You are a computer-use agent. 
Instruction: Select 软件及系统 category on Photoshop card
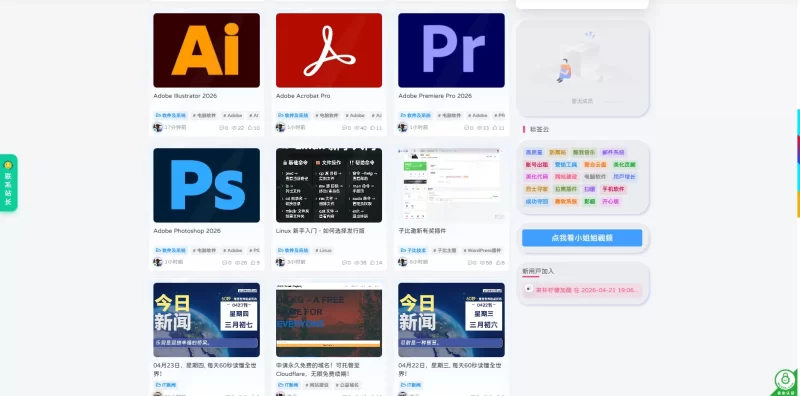tap(171, 251)
